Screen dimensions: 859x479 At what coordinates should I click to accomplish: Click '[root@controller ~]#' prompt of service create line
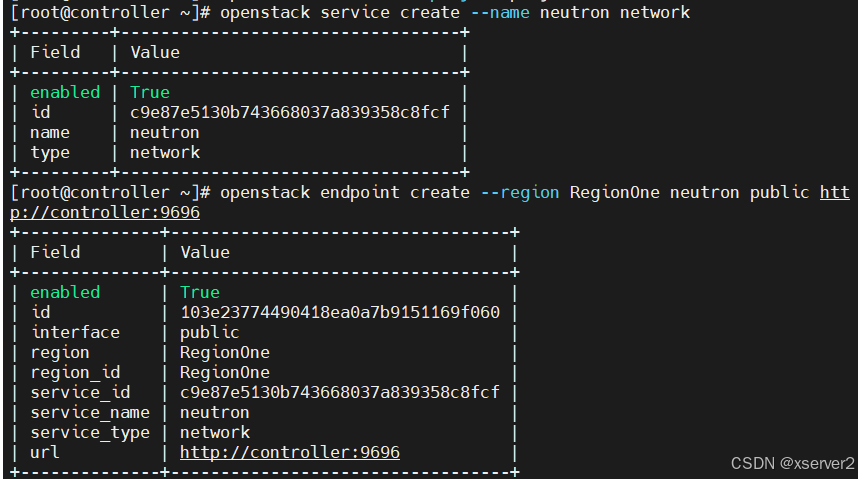110,12
